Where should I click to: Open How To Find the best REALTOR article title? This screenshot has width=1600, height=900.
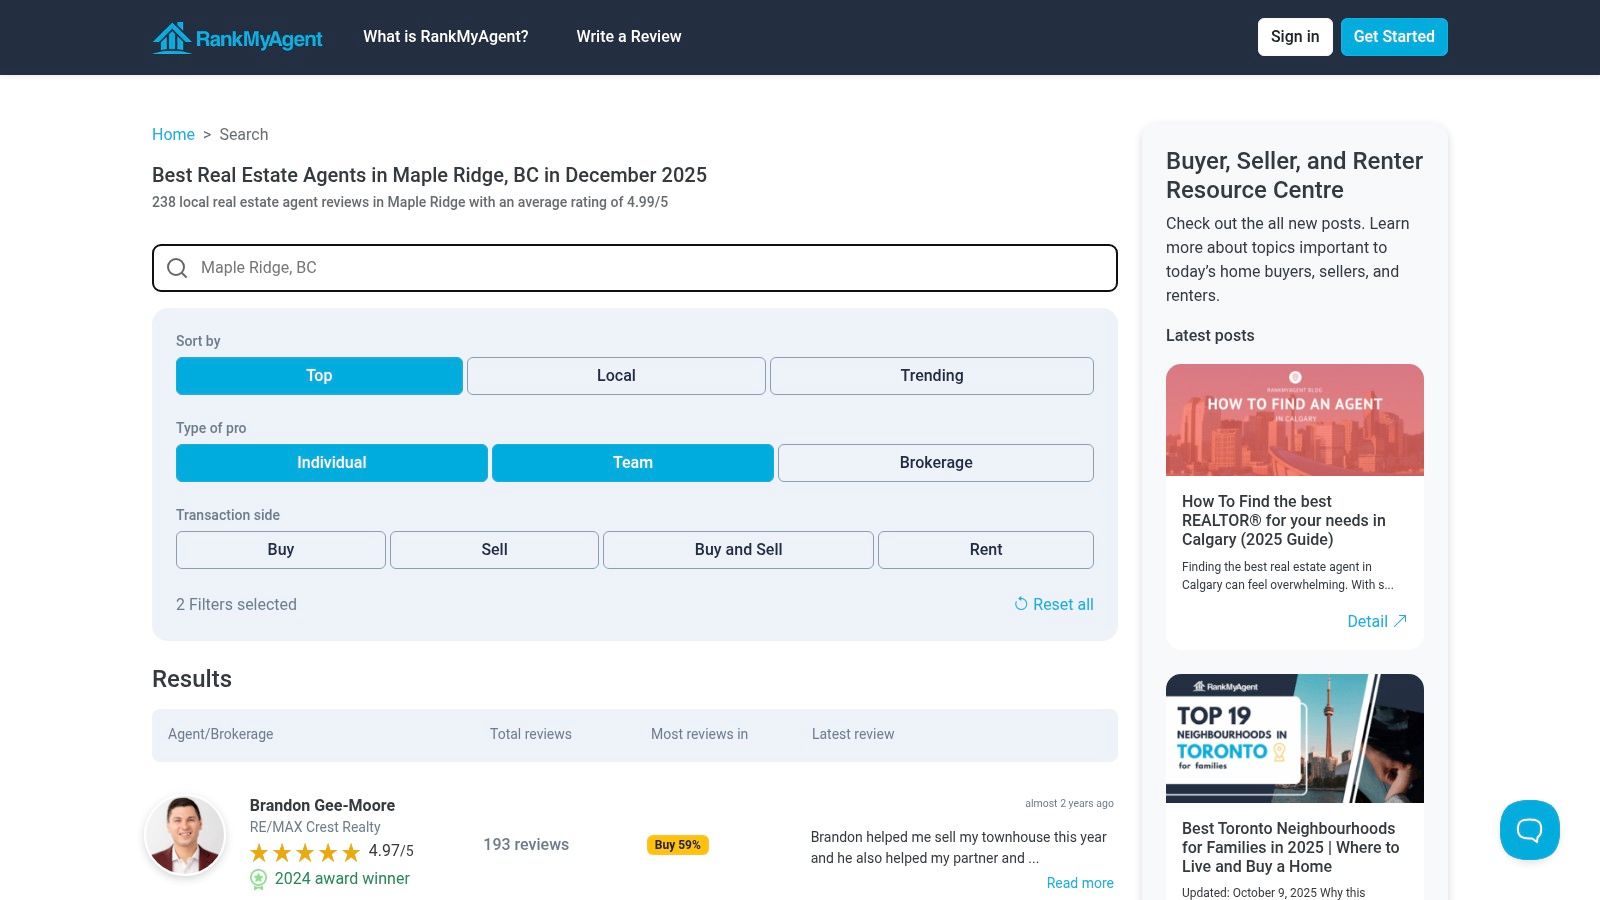tap(1284, 520)
